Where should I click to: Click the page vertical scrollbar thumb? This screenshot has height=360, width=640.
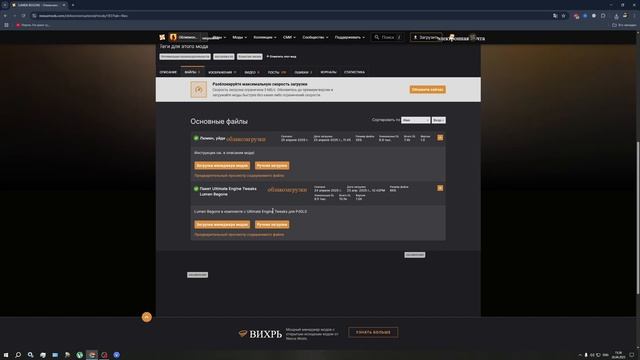click(638, 217)
